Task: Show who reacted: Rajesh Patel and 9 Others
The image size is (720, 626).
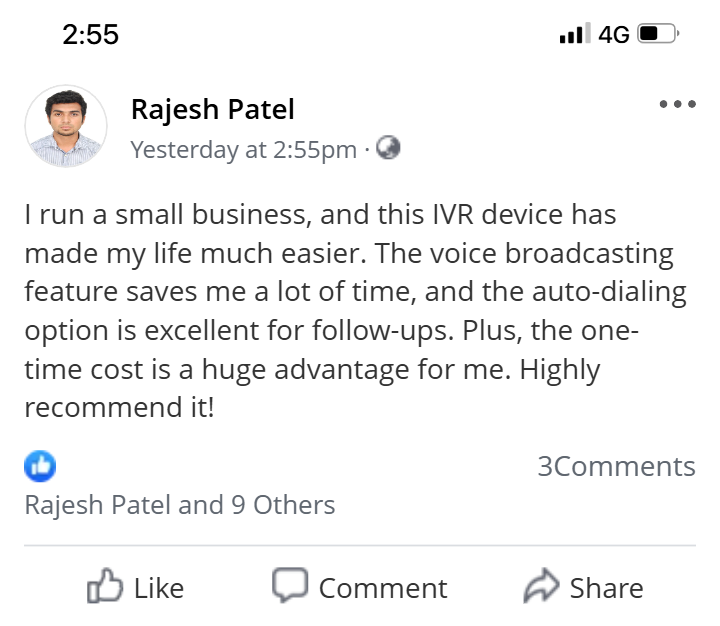Action: 180,505
